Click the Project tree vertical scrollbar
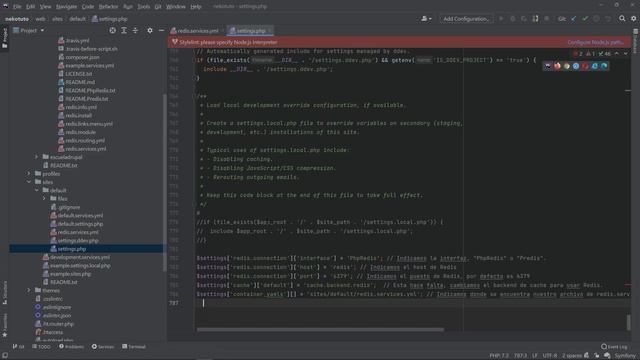This screenshot has width=640, height=360. pyautogui.click(x=164, y=182)
